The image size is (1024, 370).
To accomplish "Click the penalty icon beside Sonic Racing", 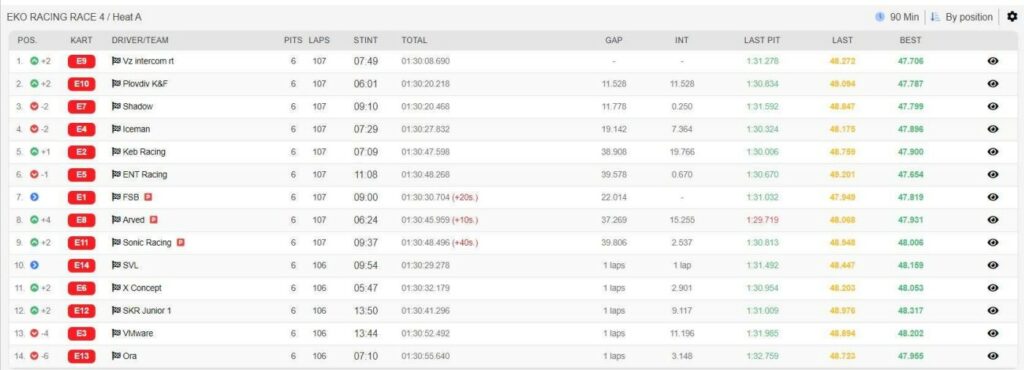I will coord(181,243).
